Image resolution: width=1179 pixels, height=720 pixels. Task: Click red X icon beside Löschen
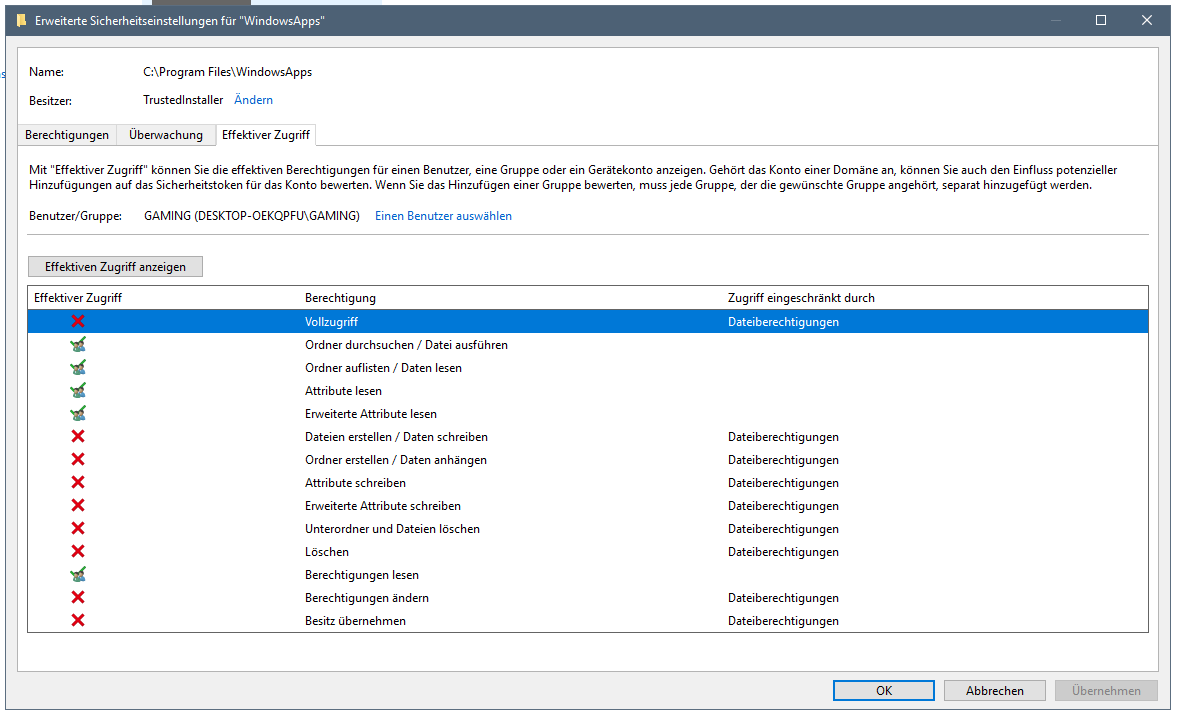click(77, 552)
